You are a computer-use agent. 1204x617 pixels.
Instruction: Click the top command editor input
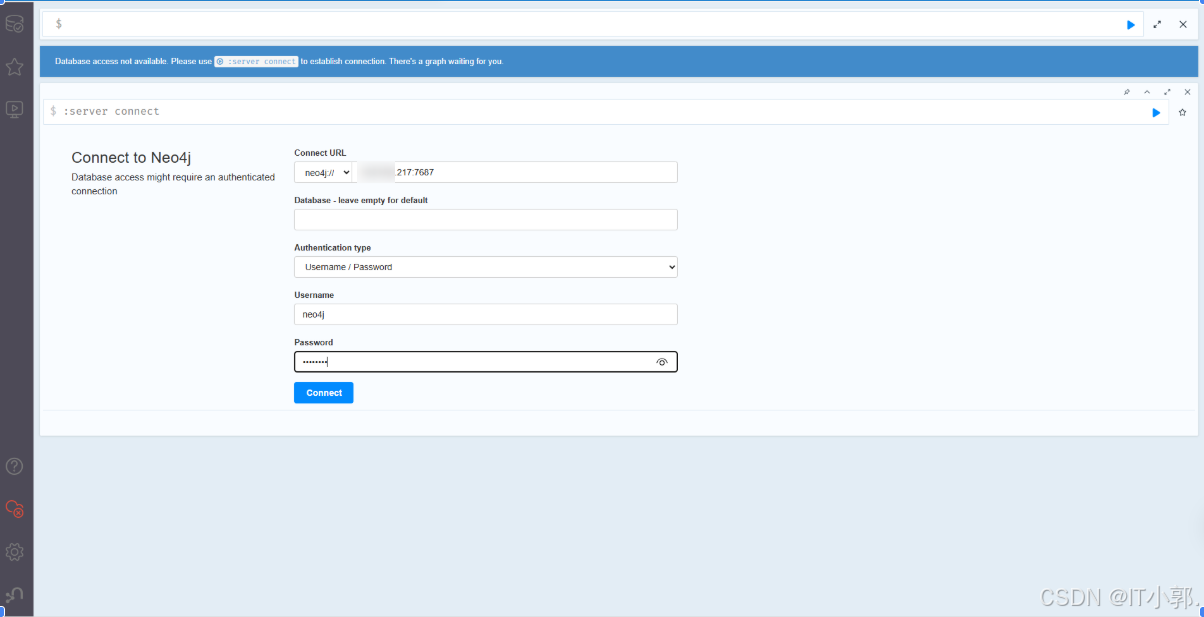click(590, 24)
